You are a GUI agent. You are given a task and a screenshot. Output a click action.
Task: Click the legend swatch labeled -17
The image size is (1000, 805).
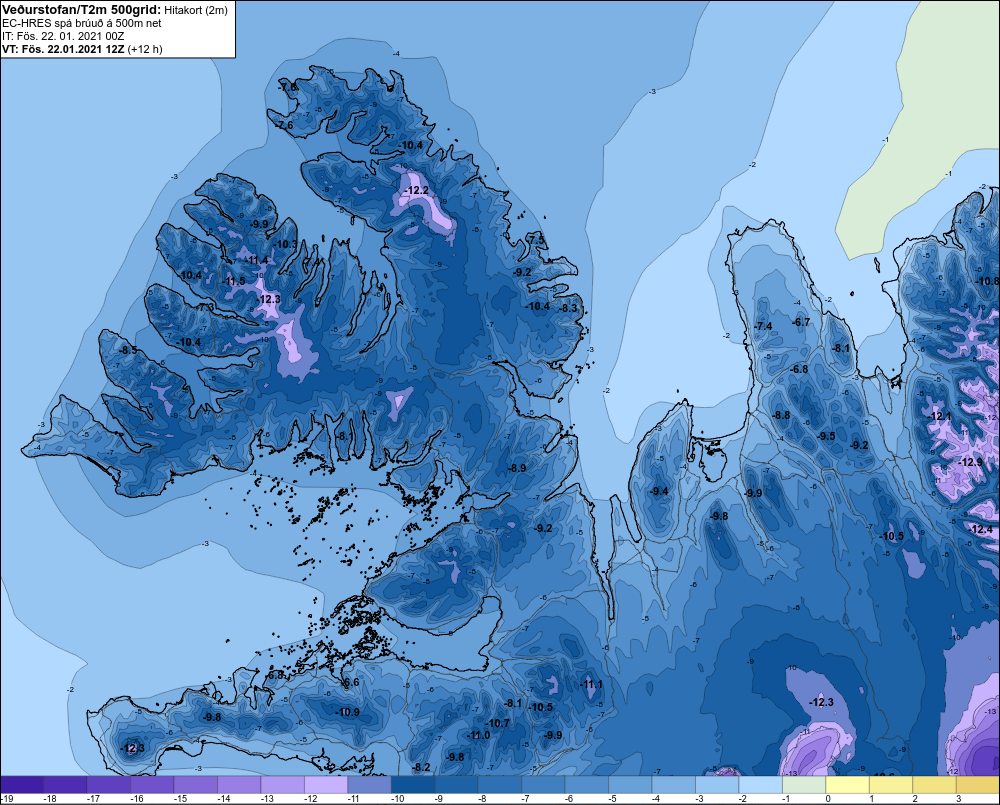tap(108, 785)
